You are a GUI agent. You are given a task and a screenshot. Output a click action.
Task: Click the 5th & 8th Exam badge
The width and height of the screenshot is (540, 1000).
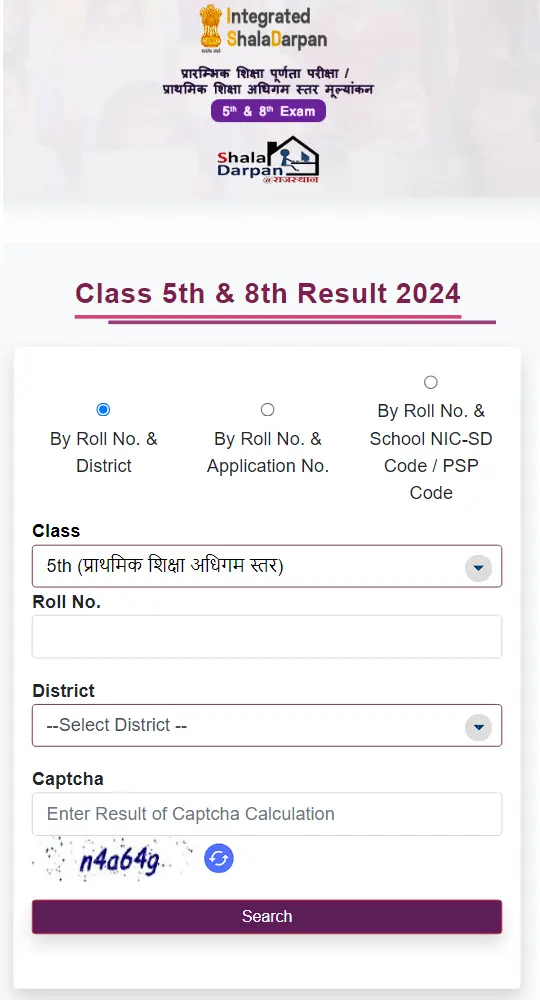[268, 111]
